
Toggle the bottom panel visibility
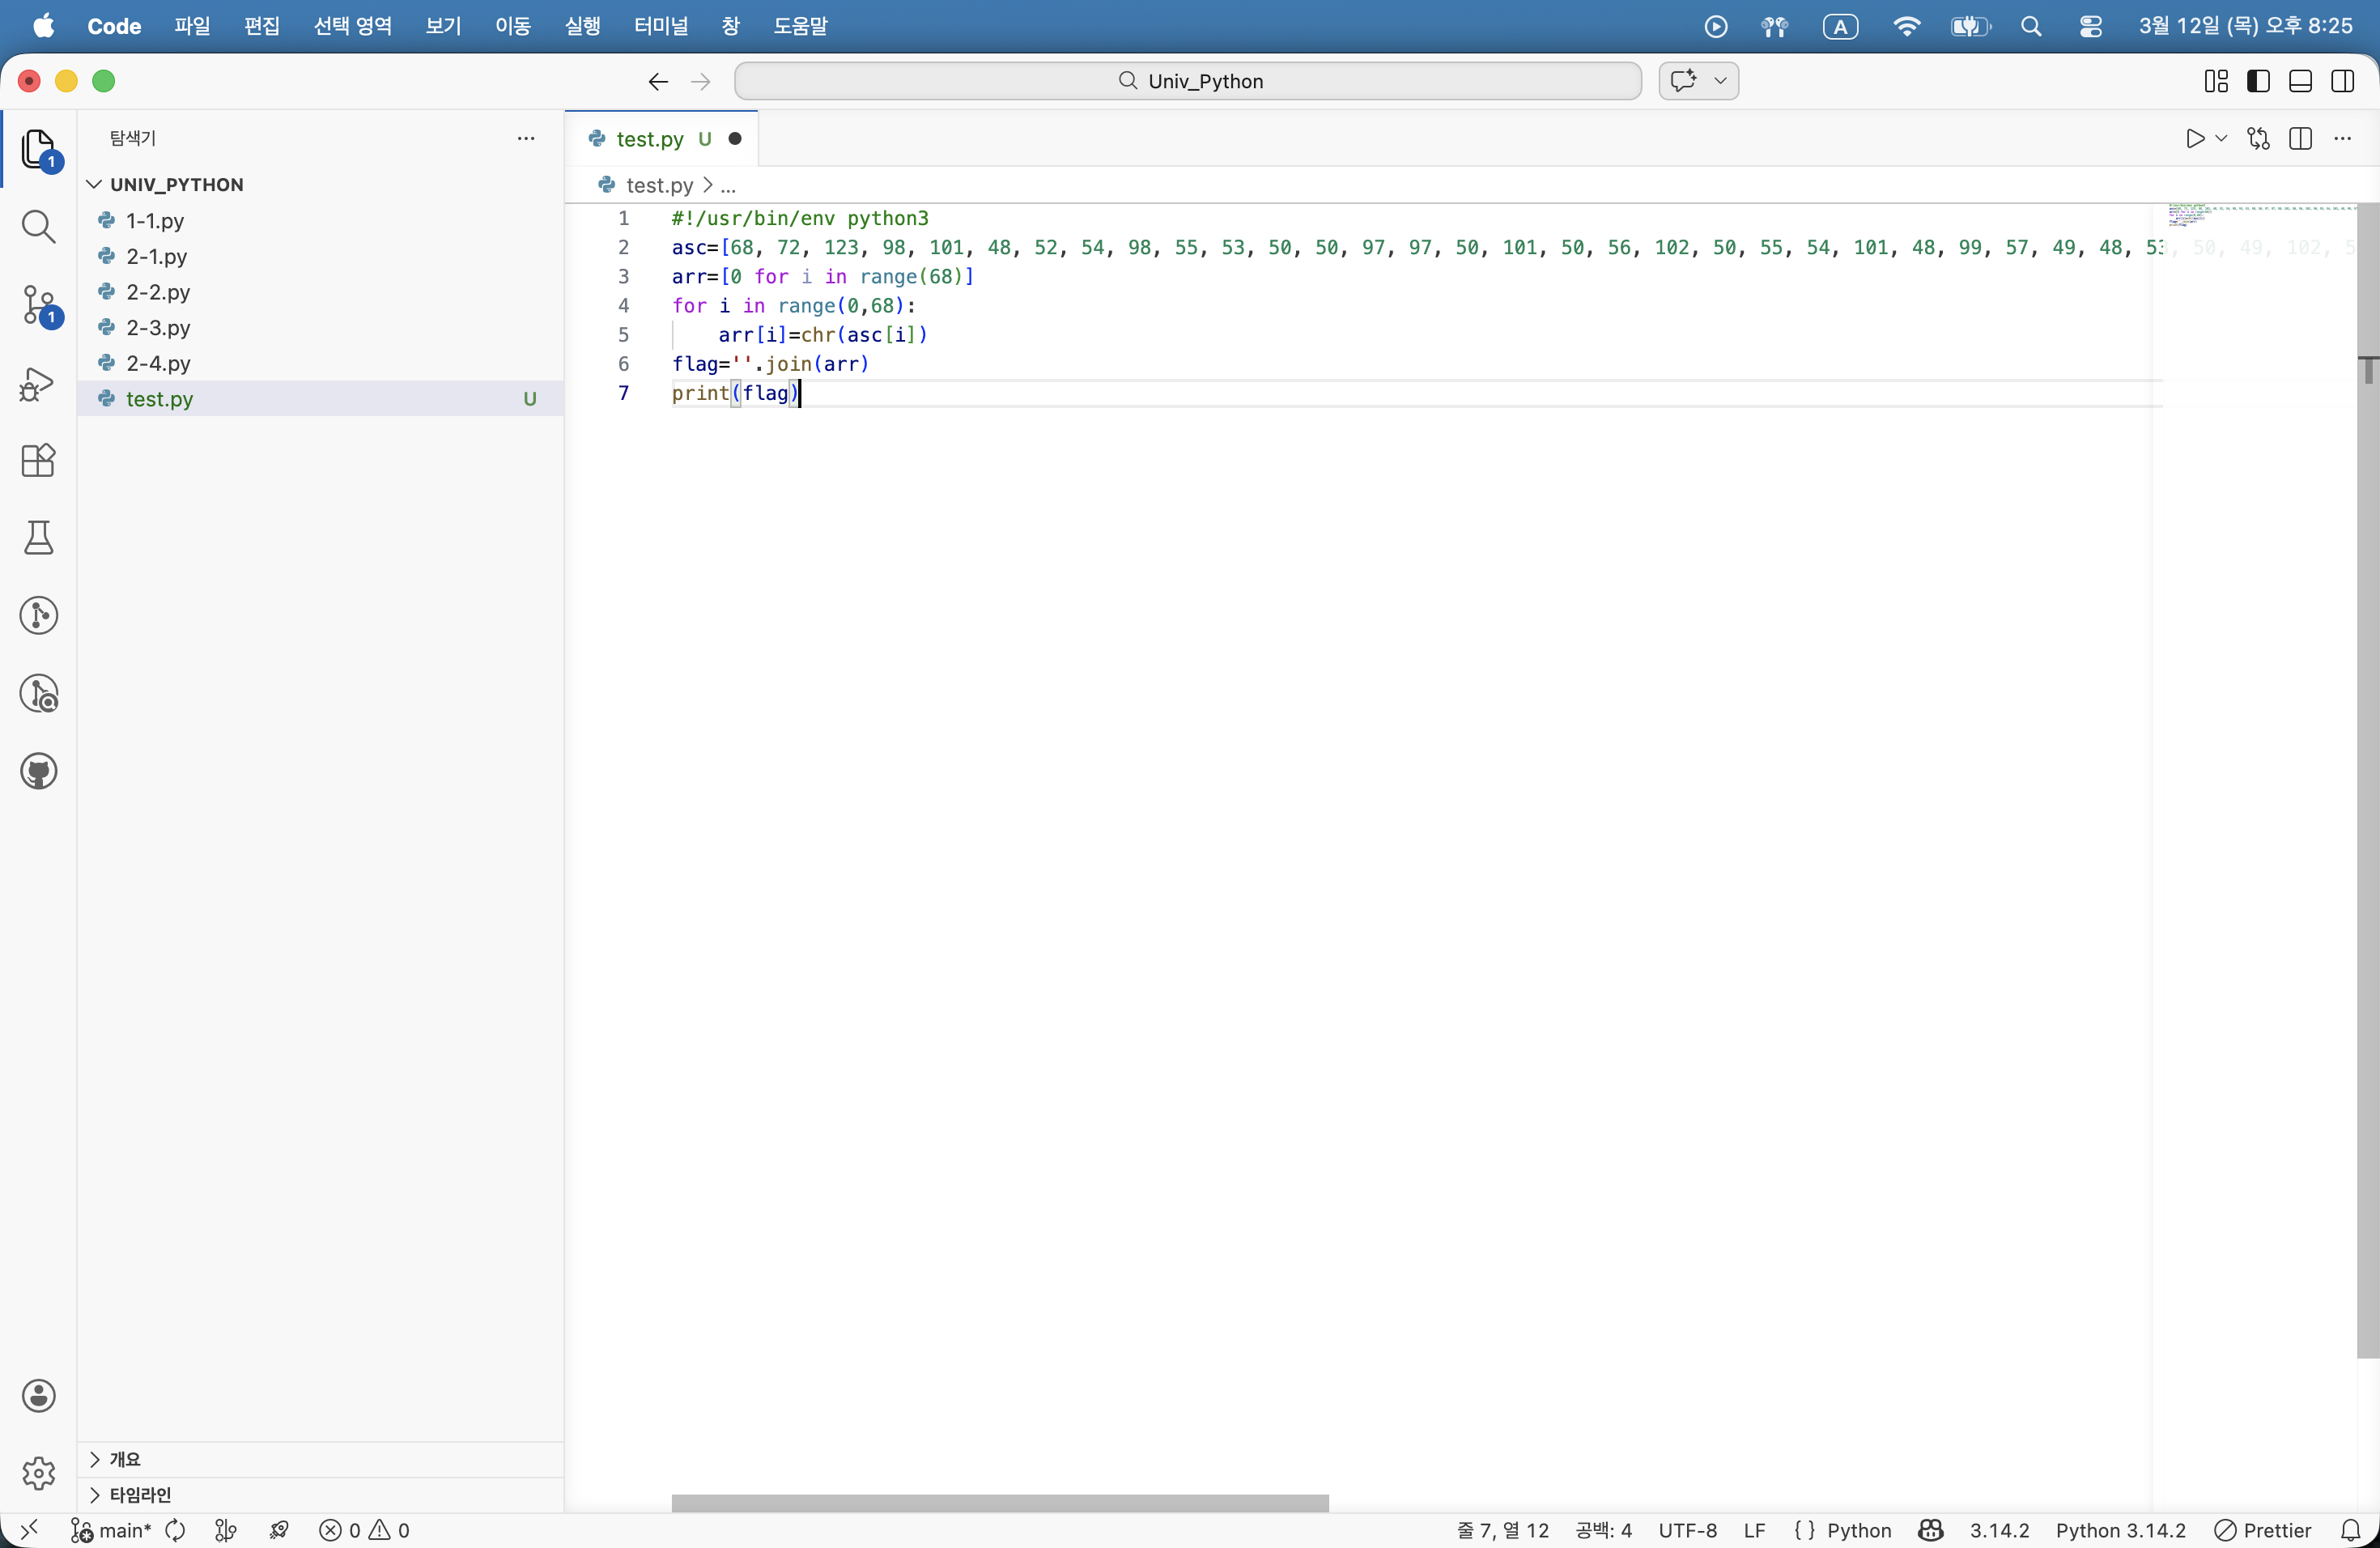[2300, 81]
